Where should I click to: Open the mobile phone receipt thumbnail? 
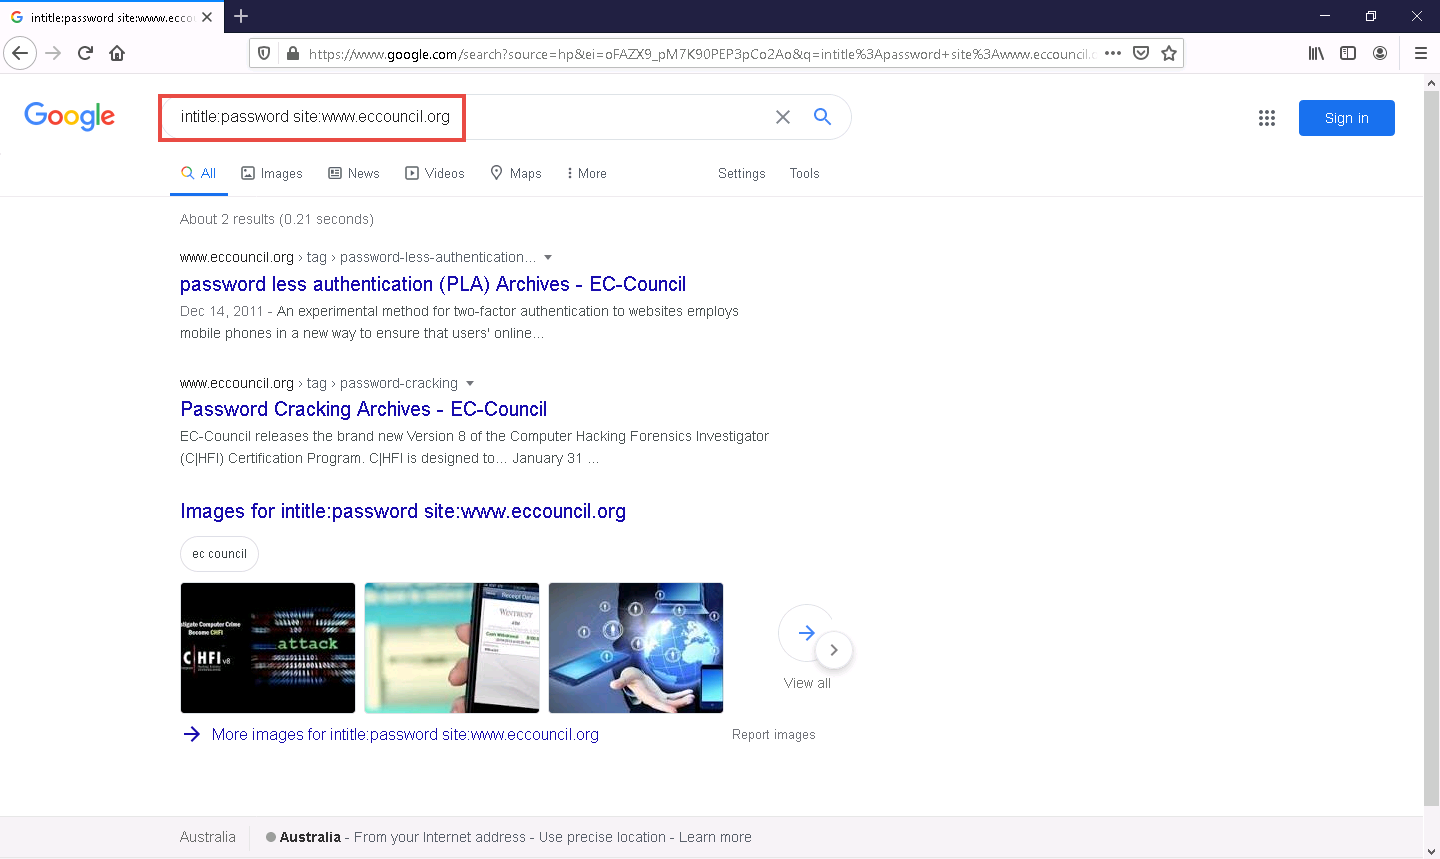click(x=452, y=648)
